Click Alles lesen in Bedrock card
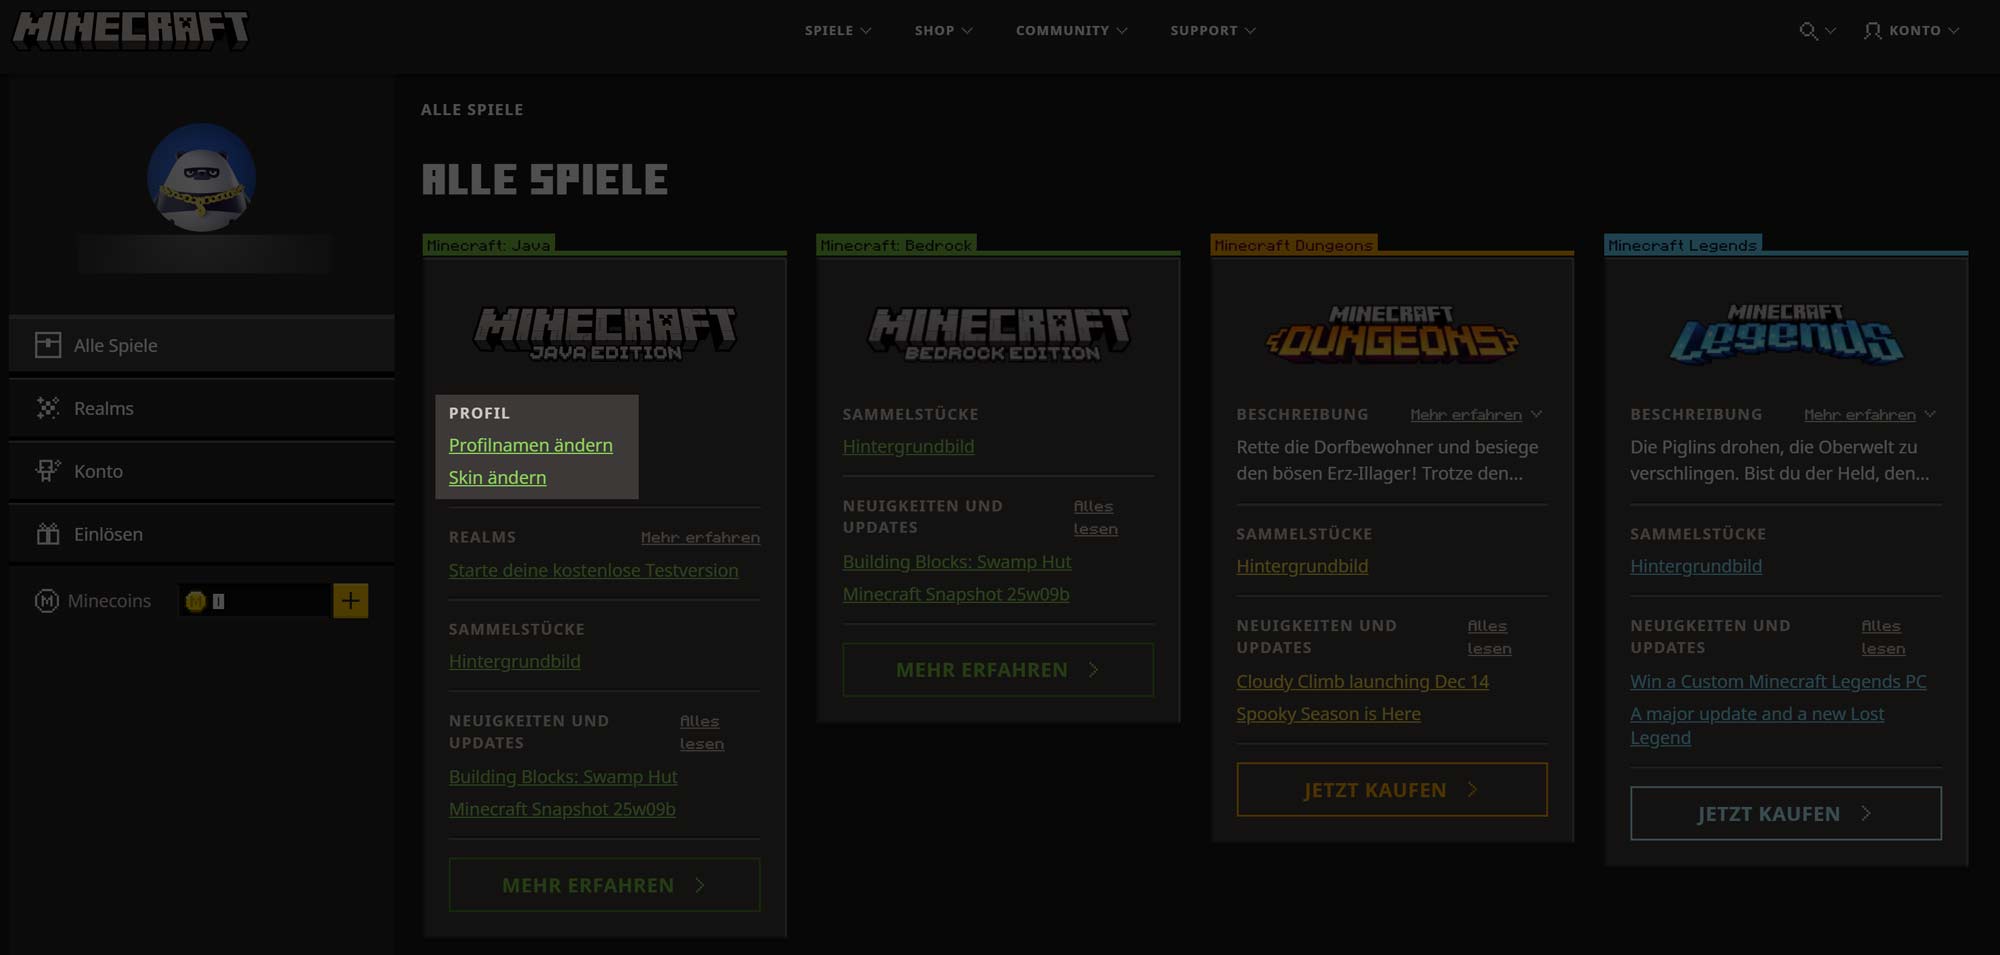The width and height of the screenshot is (2000, 955). pos(1096,518)
